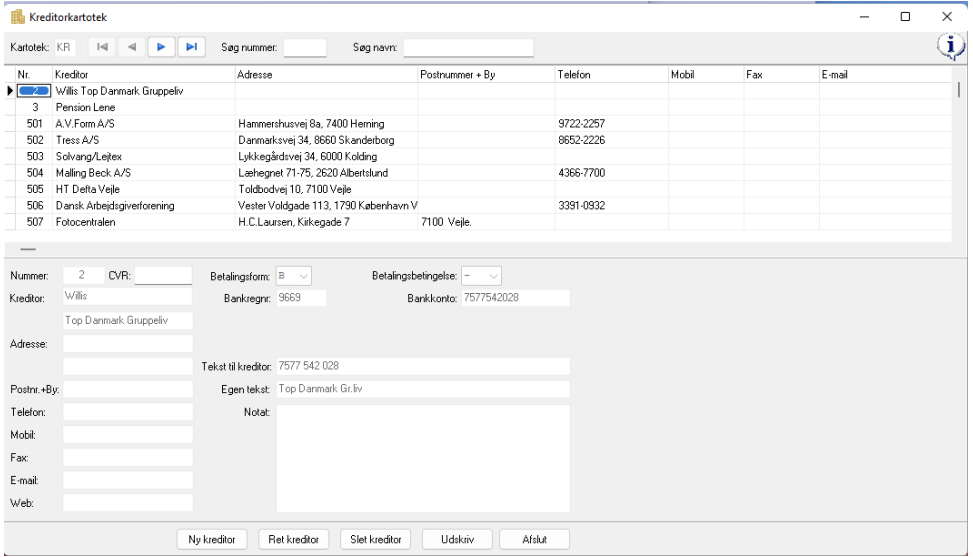Click the Mobil input field

click(128, 435)
